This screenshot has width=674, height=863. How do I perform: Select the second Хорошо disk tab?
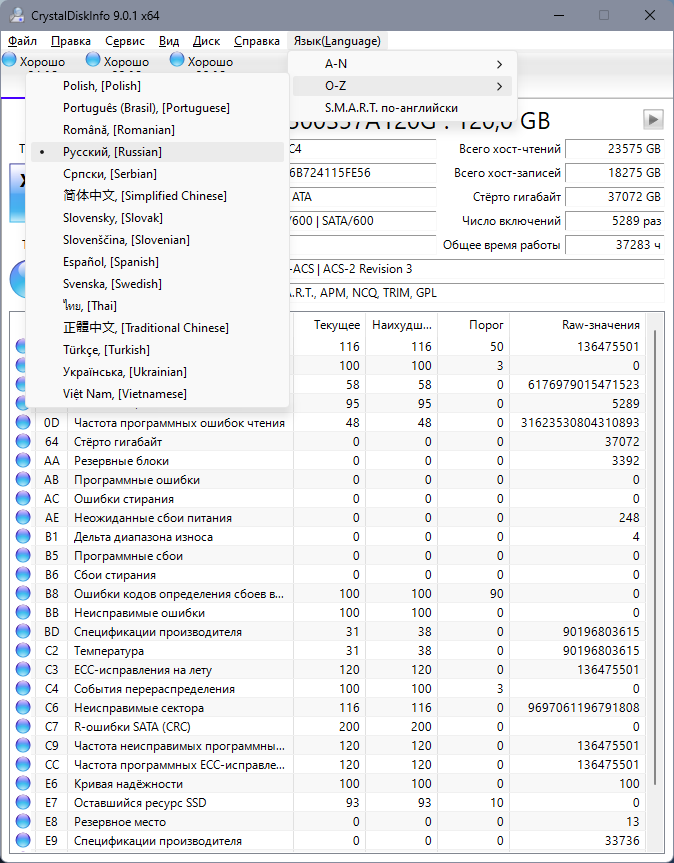click(118, 62)
